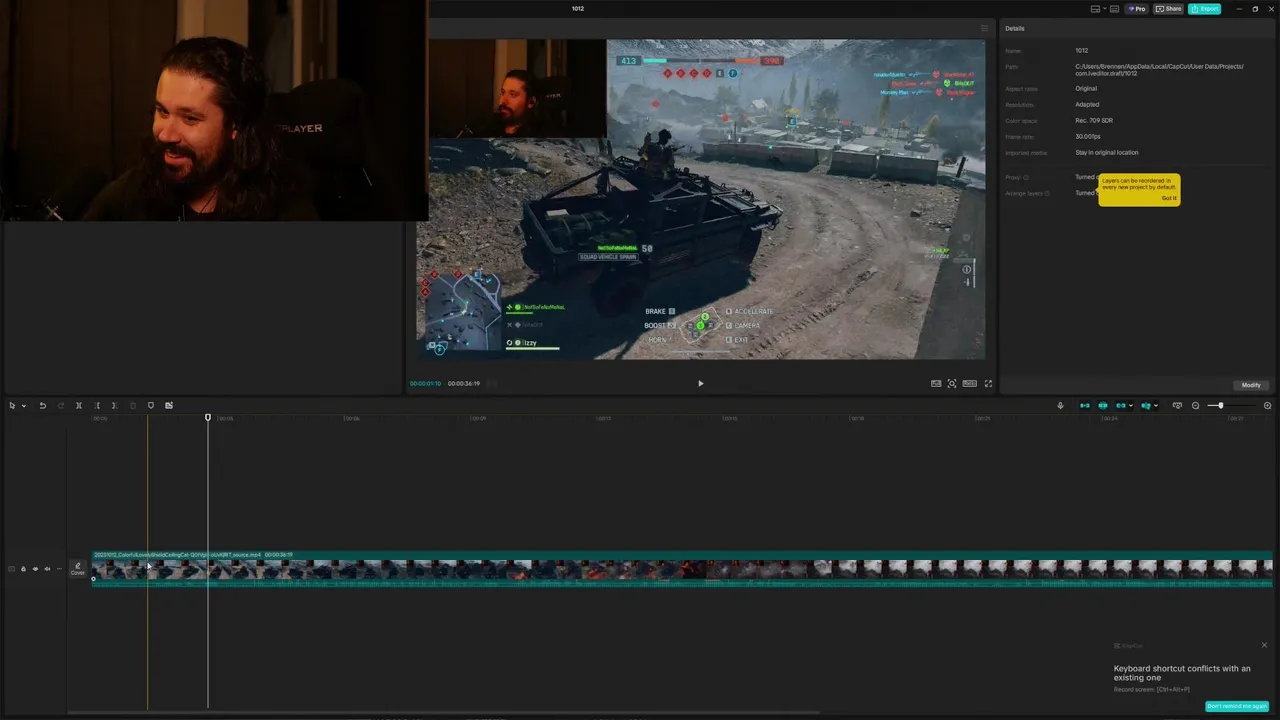Viewport: 1280px width, 720px height.
Task: Expand the layout dropdown arrow
Action: point(1105,9)
